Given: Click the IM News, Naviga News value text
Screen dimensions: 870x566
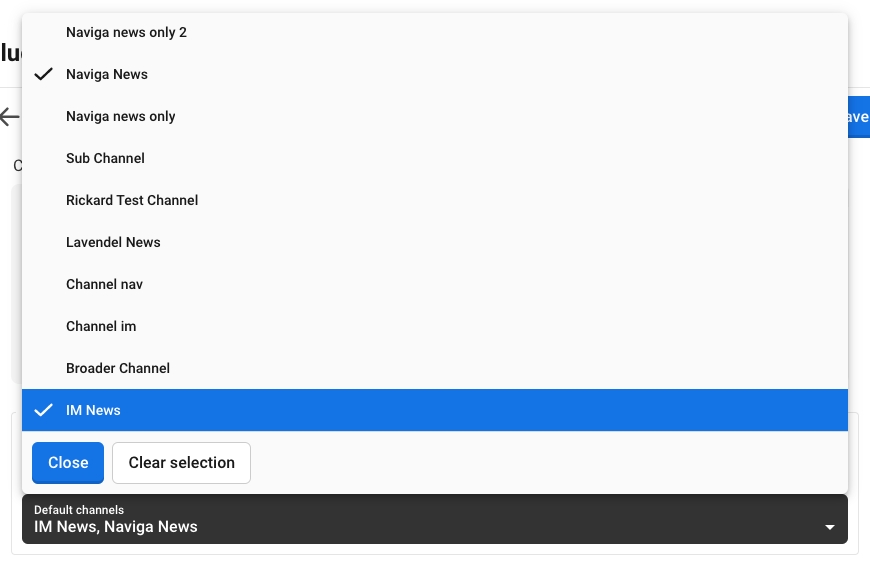Looking at the screenshot, I should [x=116, y=527].
